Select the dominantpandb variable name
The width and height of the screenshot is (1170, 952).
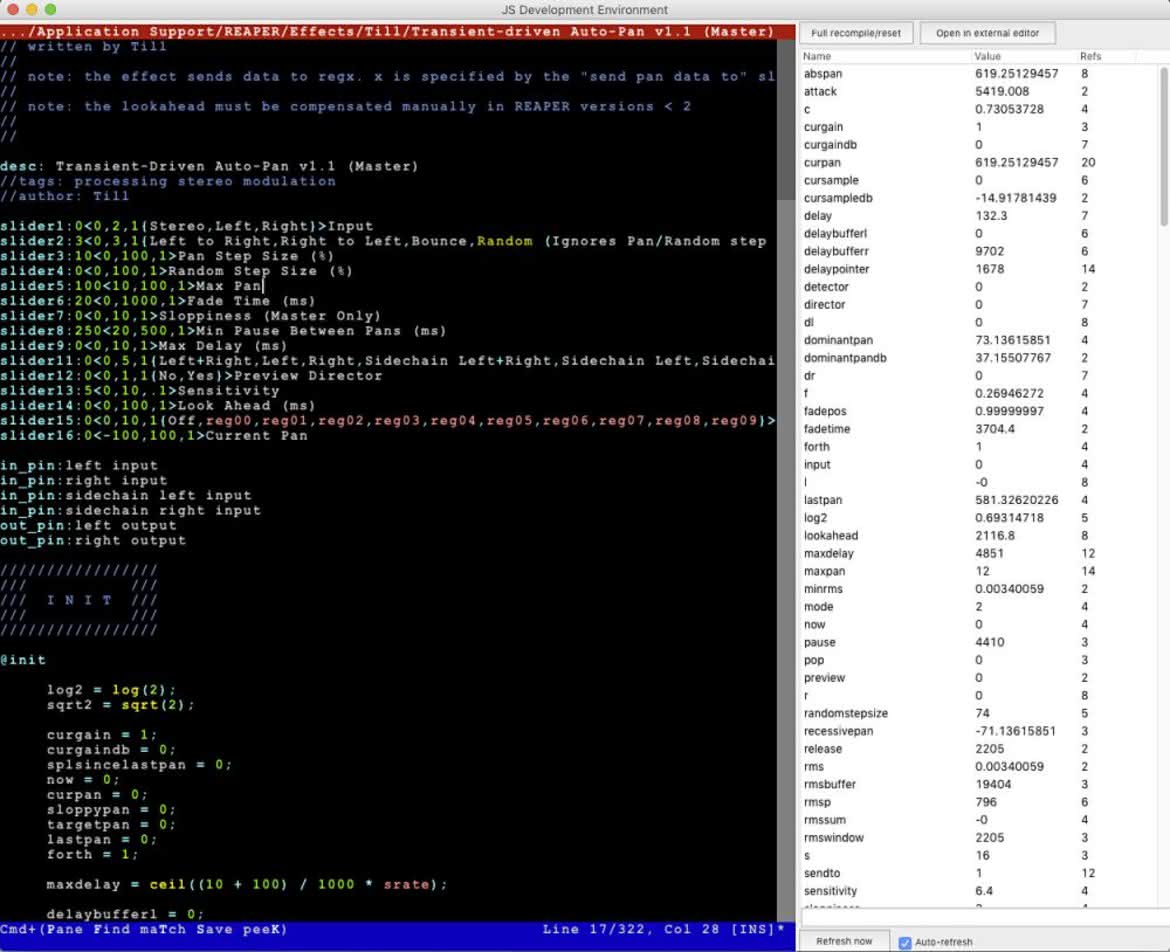pos(845,358)
